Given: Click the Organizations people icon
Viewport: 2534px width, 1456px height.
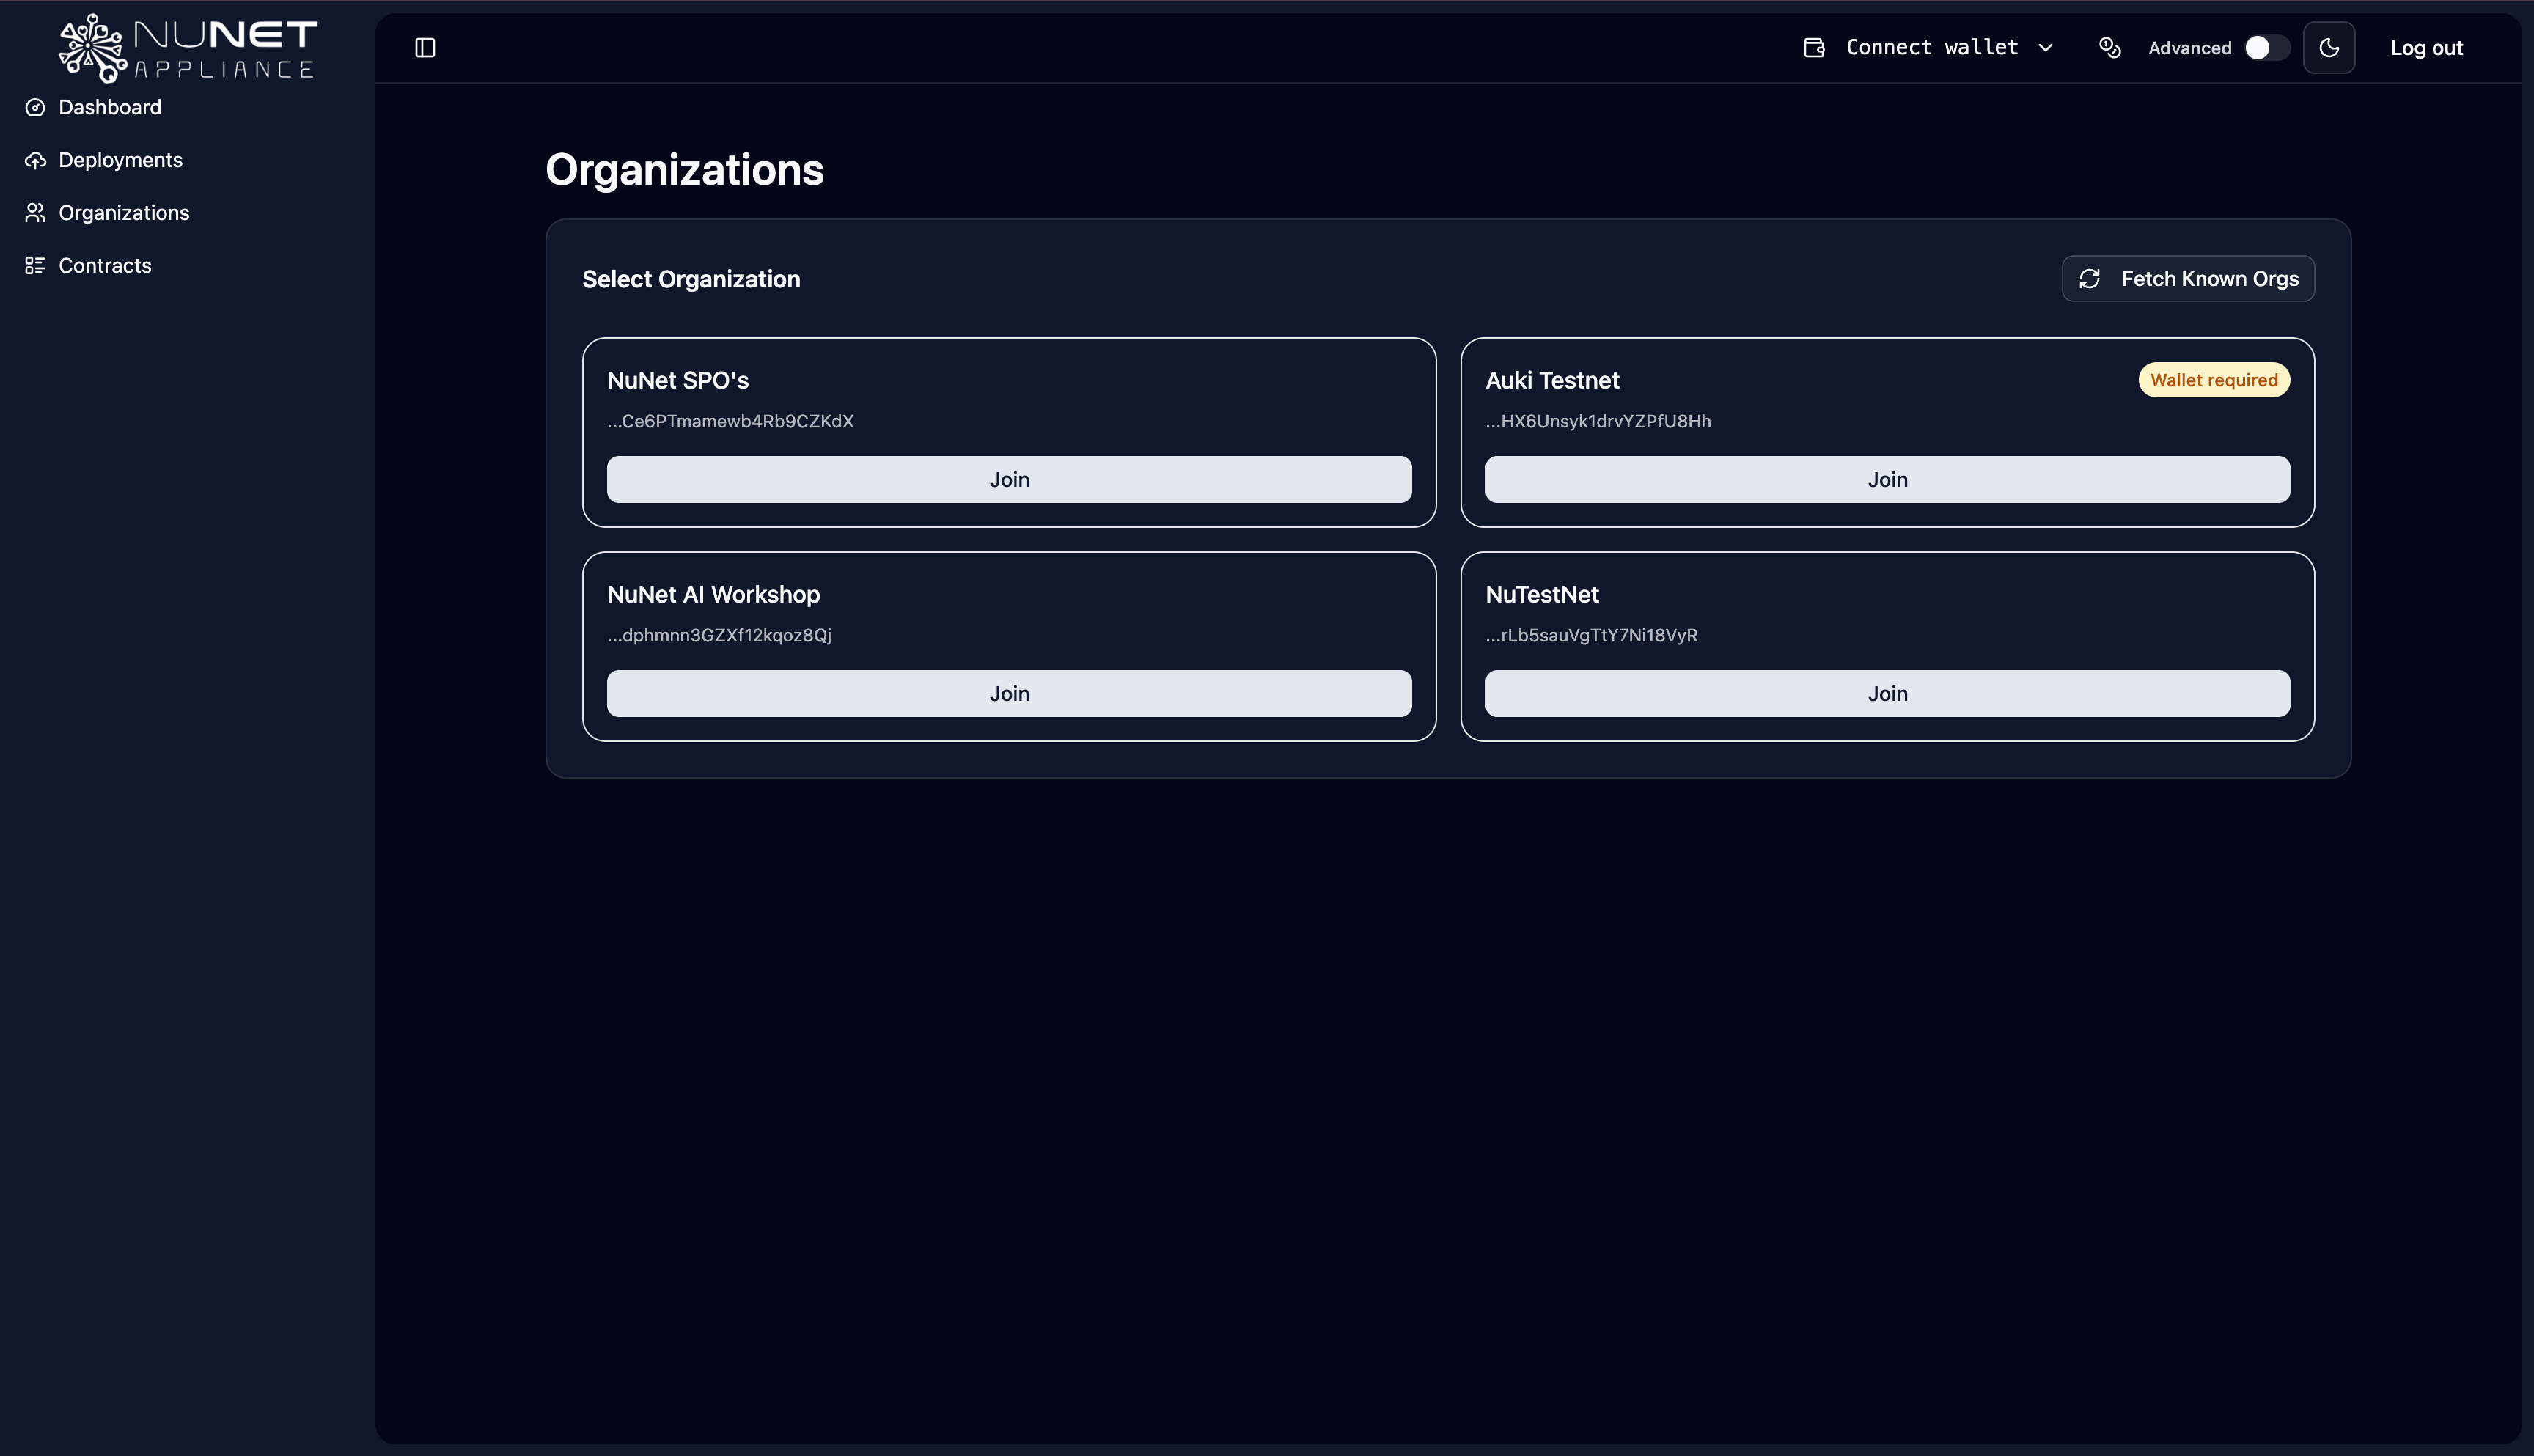Looking at the screenshot, I should pos(35,213).
